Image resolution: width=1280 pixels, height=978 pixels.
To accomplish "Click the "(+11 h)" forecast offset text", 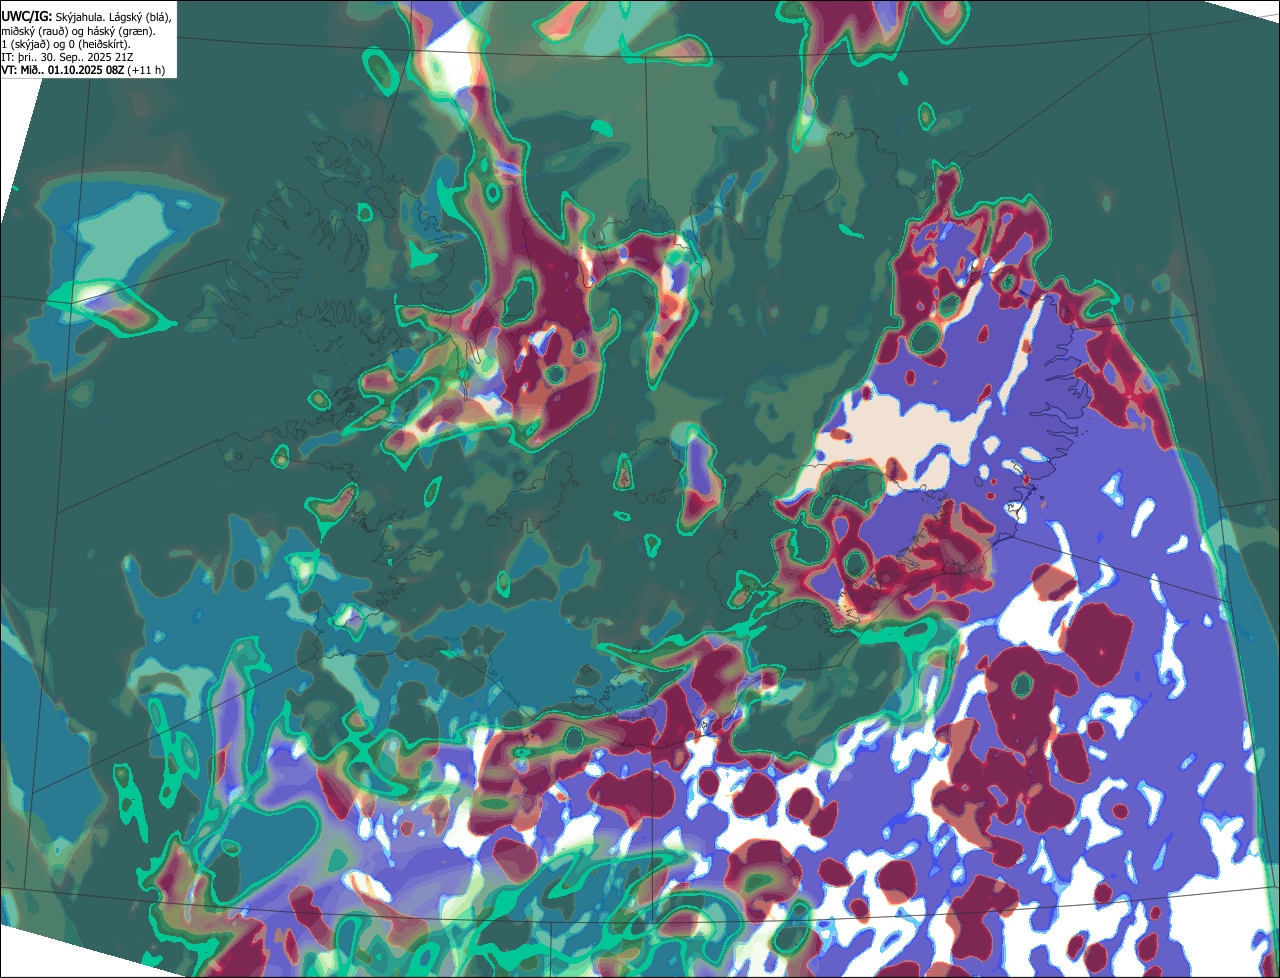I will (x=146, y=70).
